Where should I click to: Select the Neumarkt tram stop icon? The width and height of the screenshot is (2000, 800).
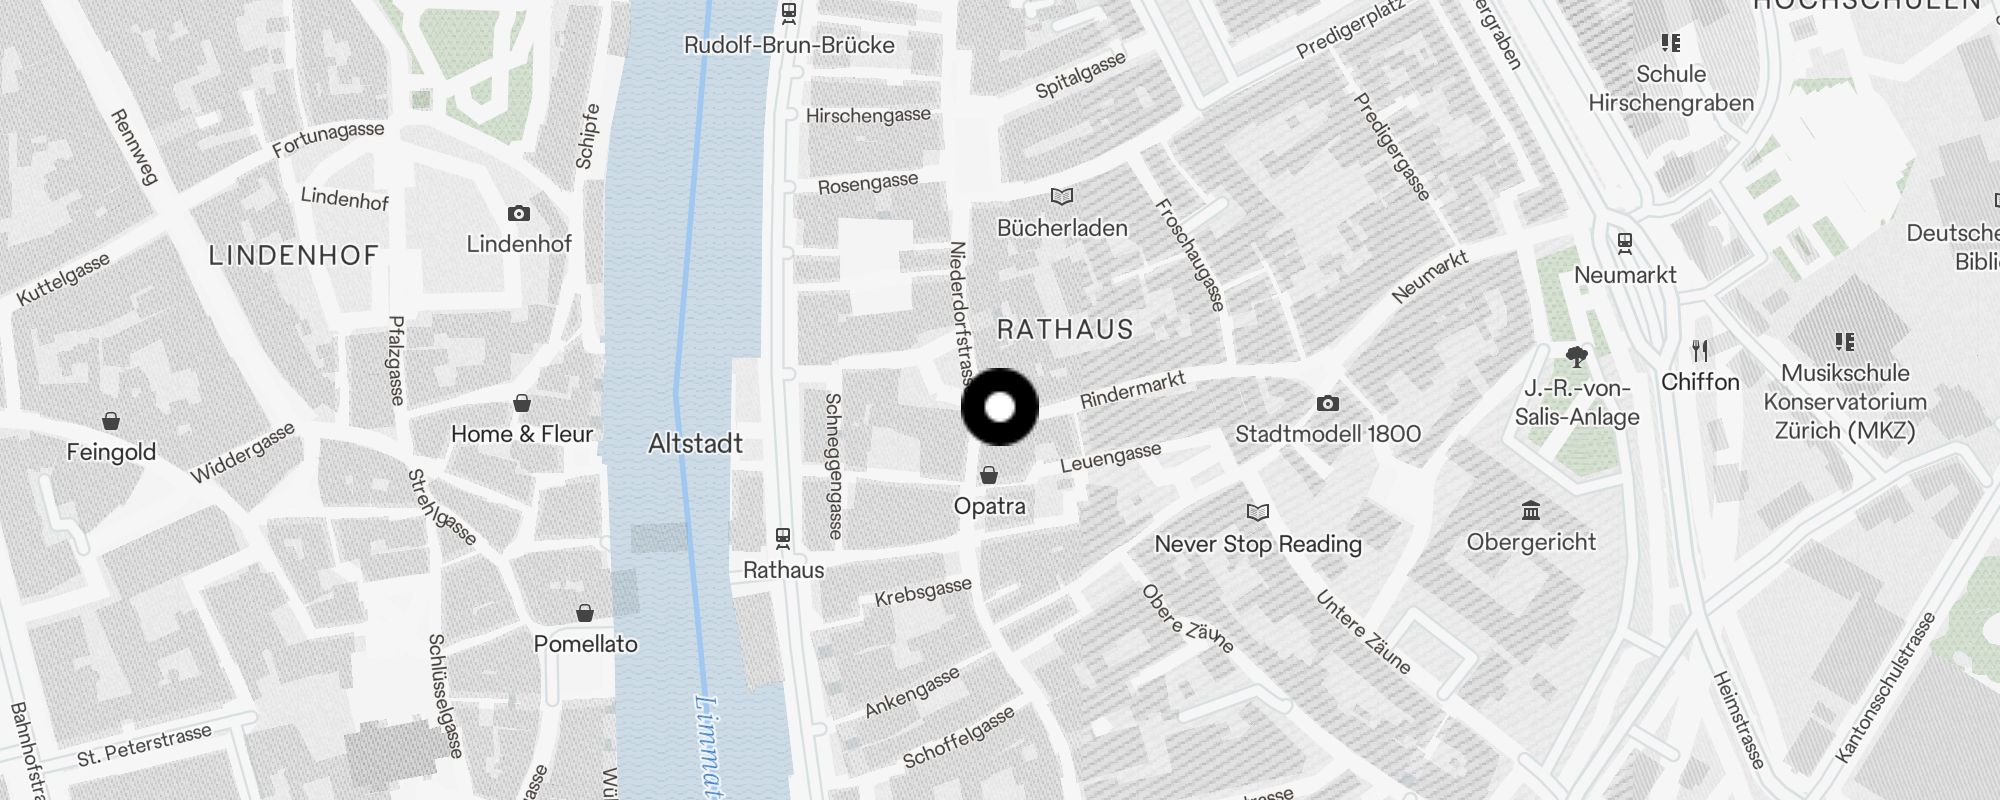[x=1625, y=243]
